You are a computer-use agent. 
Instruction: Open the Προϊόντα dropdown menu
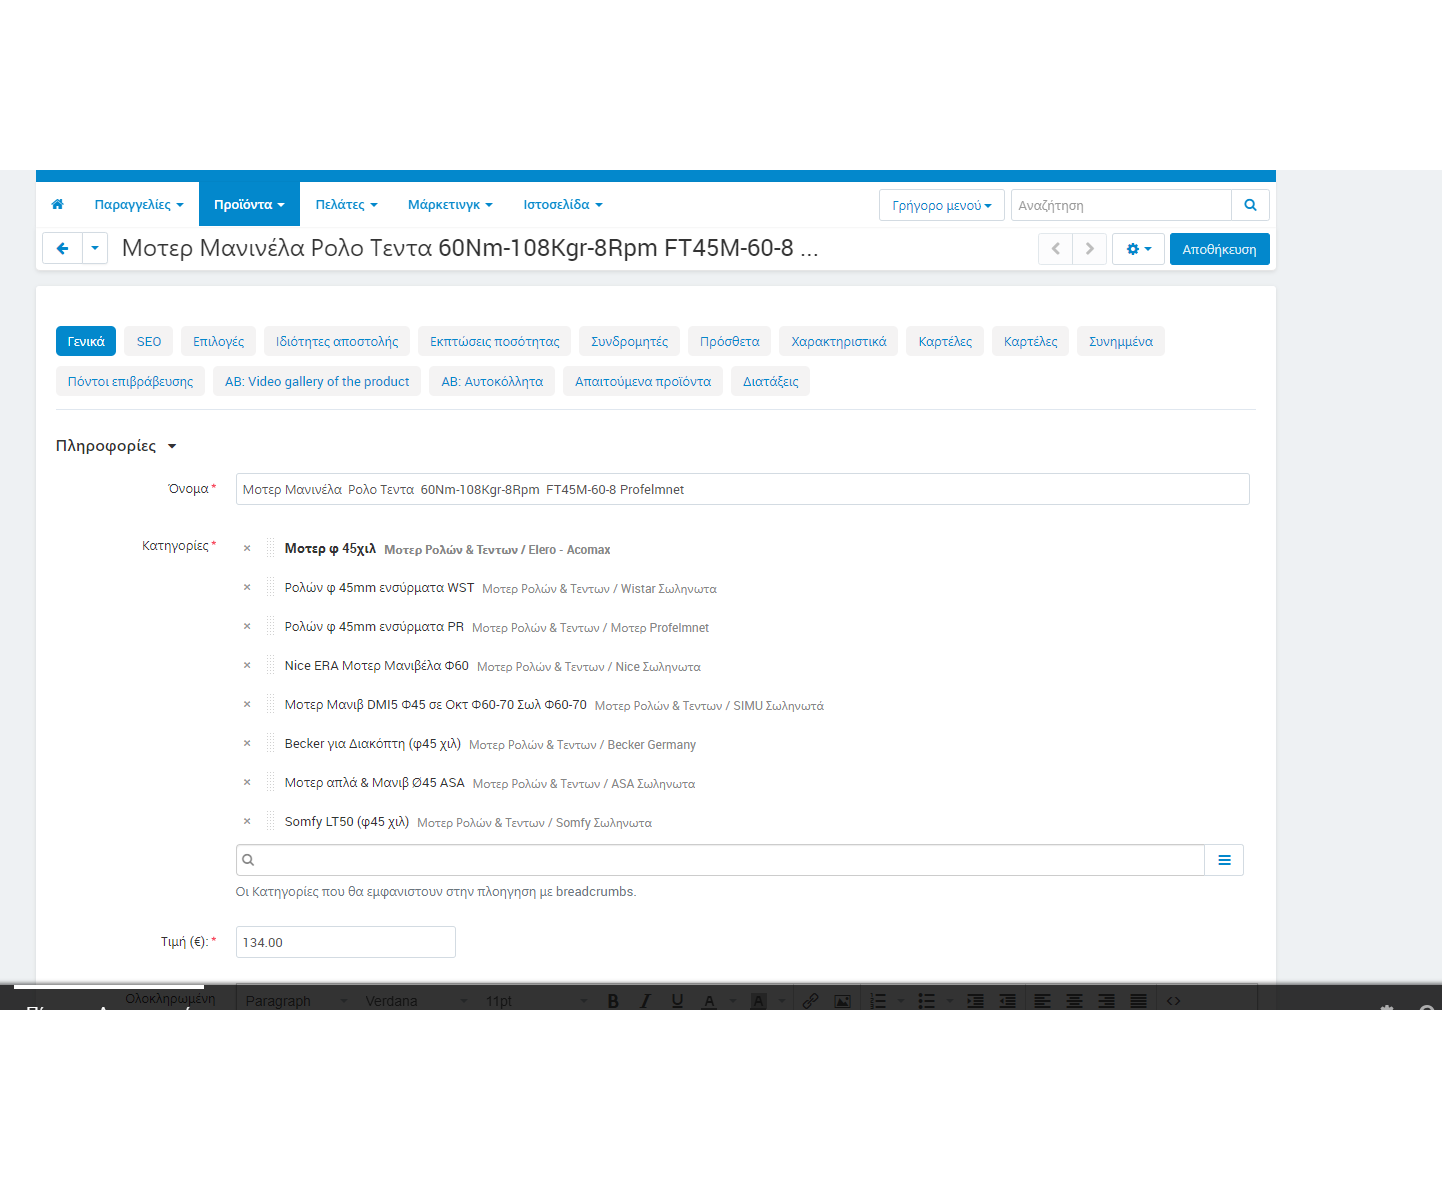(x=249, y=204)
